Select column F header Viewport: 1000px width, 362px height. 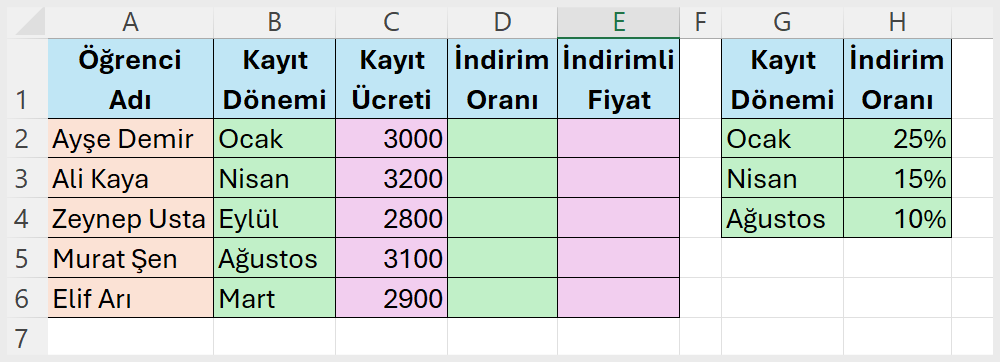tap(700, 22)
